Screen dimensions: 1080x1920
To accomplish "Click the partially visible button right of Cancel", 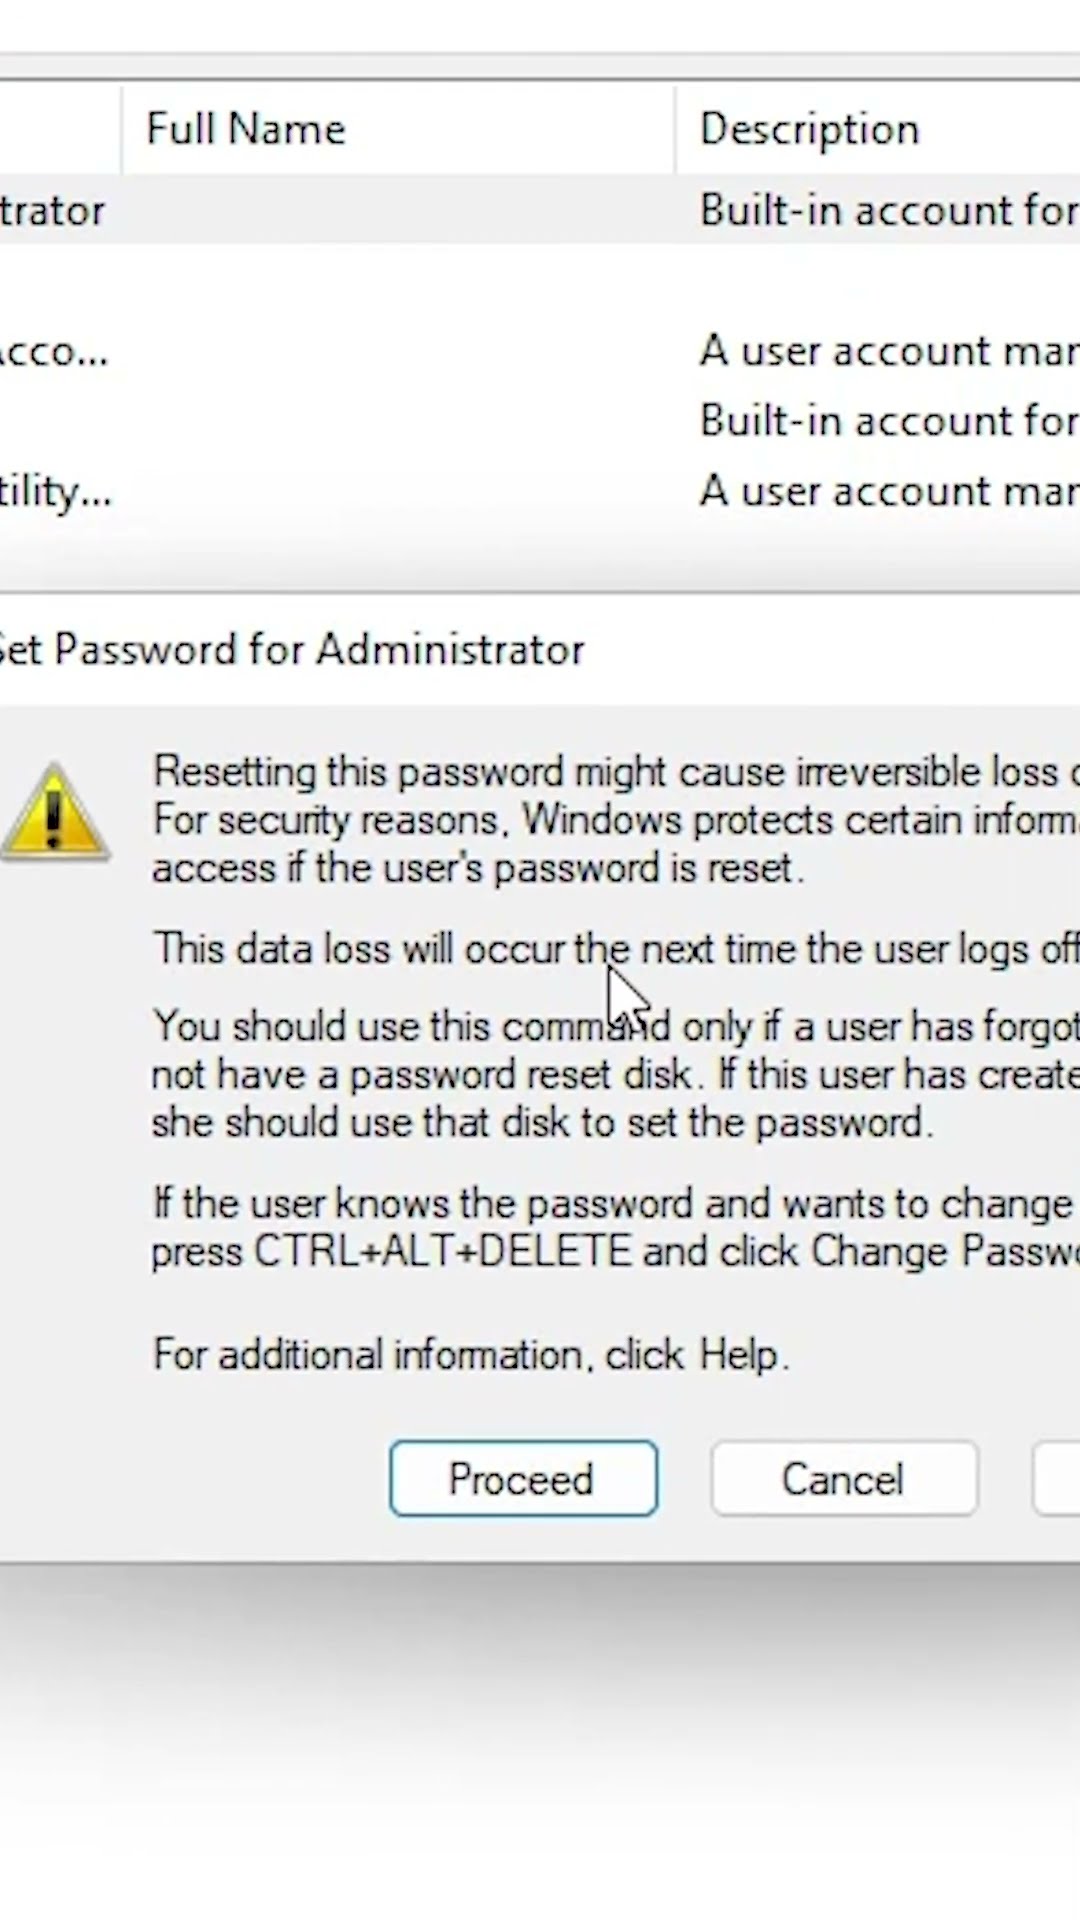I will [x=1057, y=1478].
